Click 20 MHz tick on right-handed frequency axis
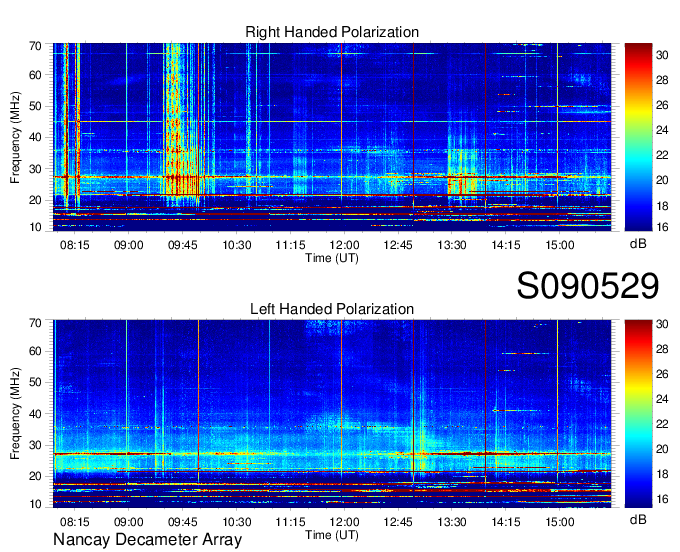Image resolution: width=680 pixels, height=552 pixels. [x=35, y=200]
